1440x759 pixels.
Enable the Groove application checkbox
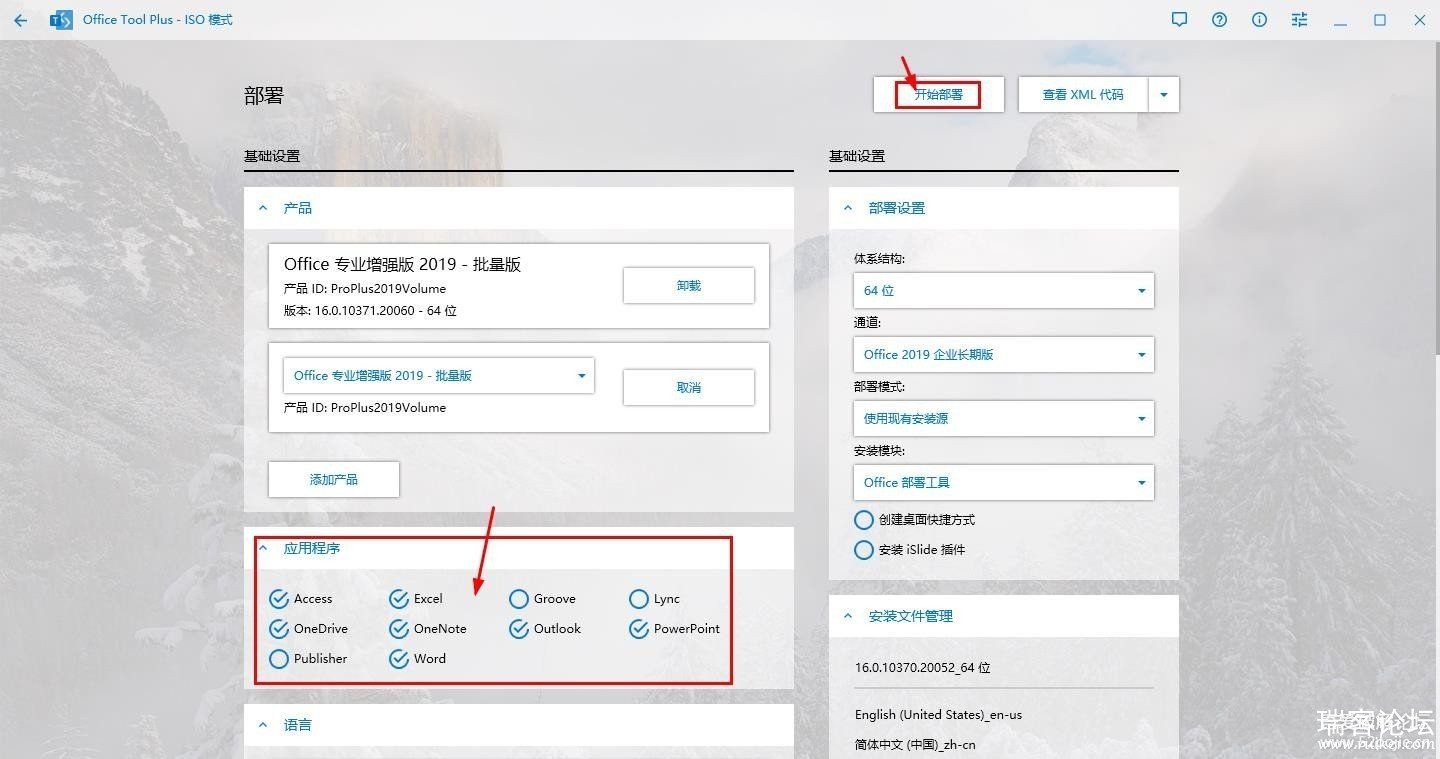point(518,599)
